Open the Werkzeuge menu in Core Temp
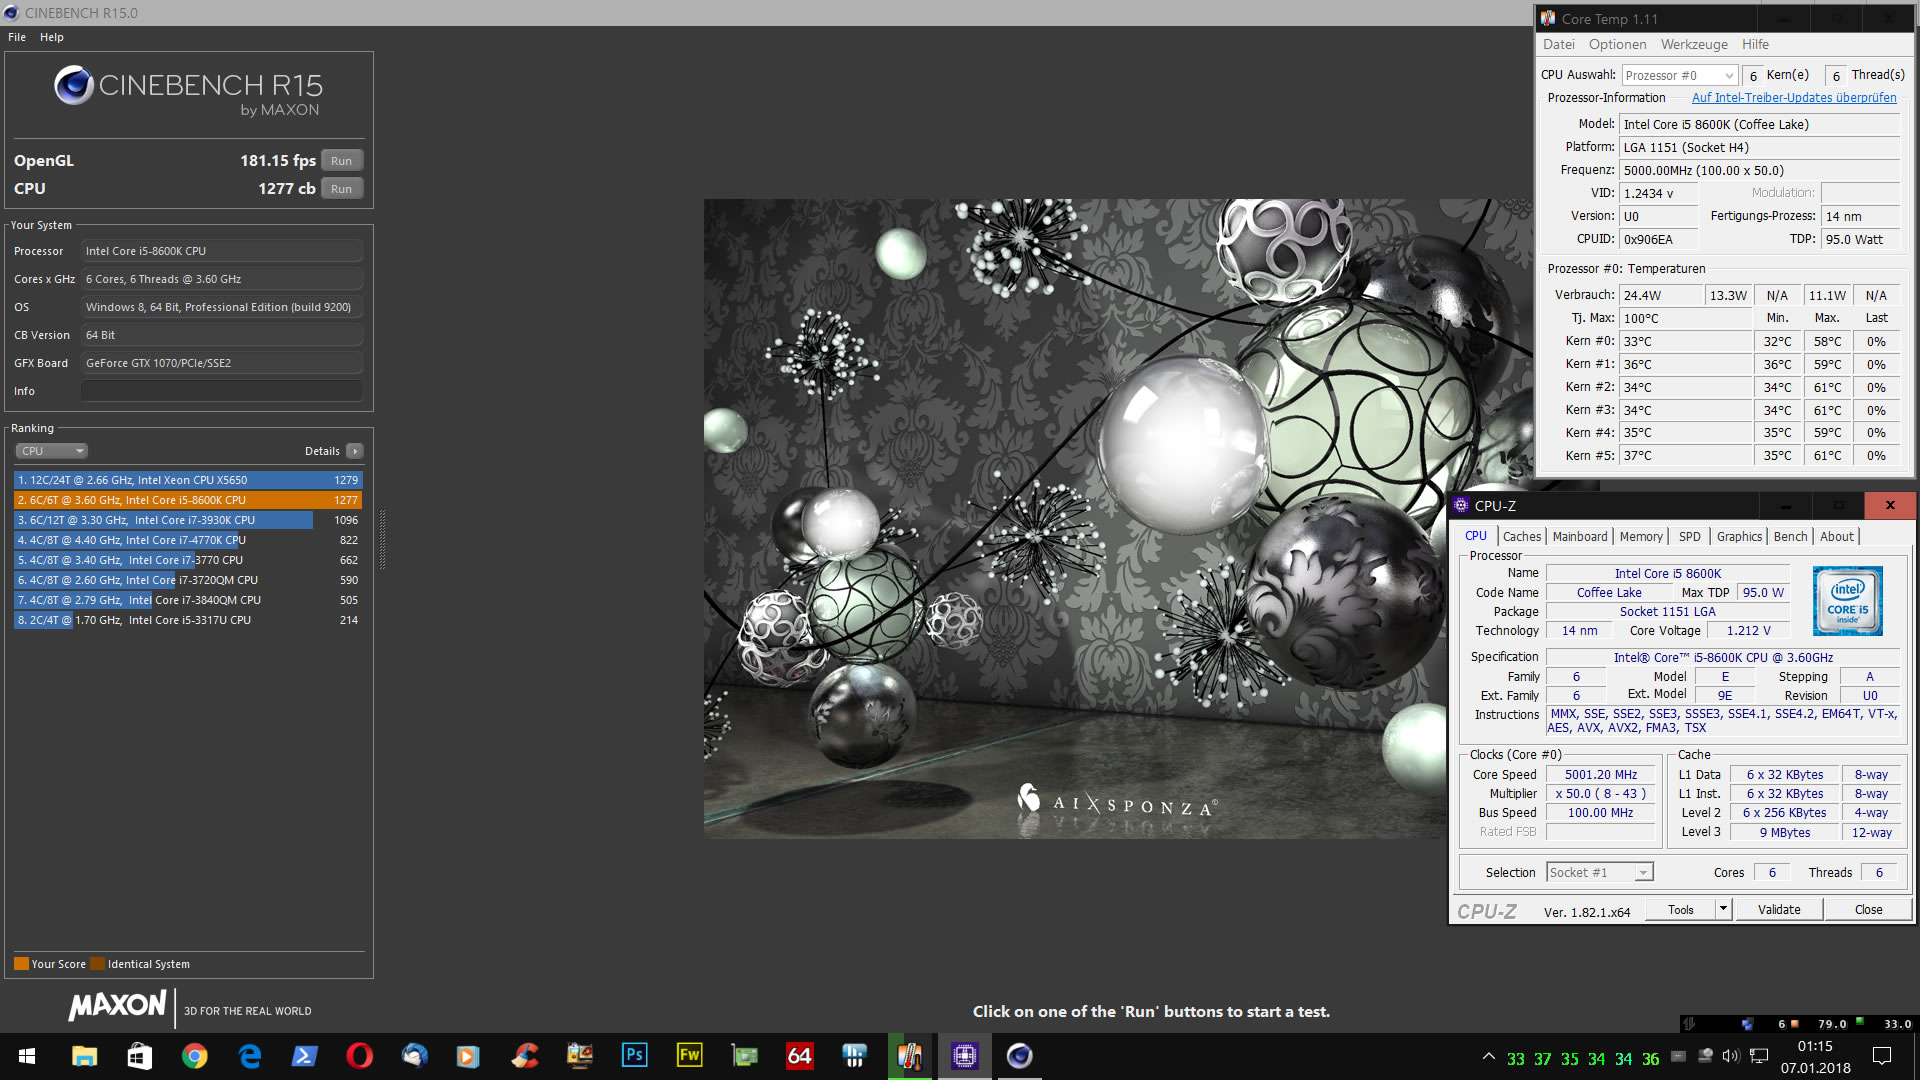1920x1080 pixels. coord(1694,45)
